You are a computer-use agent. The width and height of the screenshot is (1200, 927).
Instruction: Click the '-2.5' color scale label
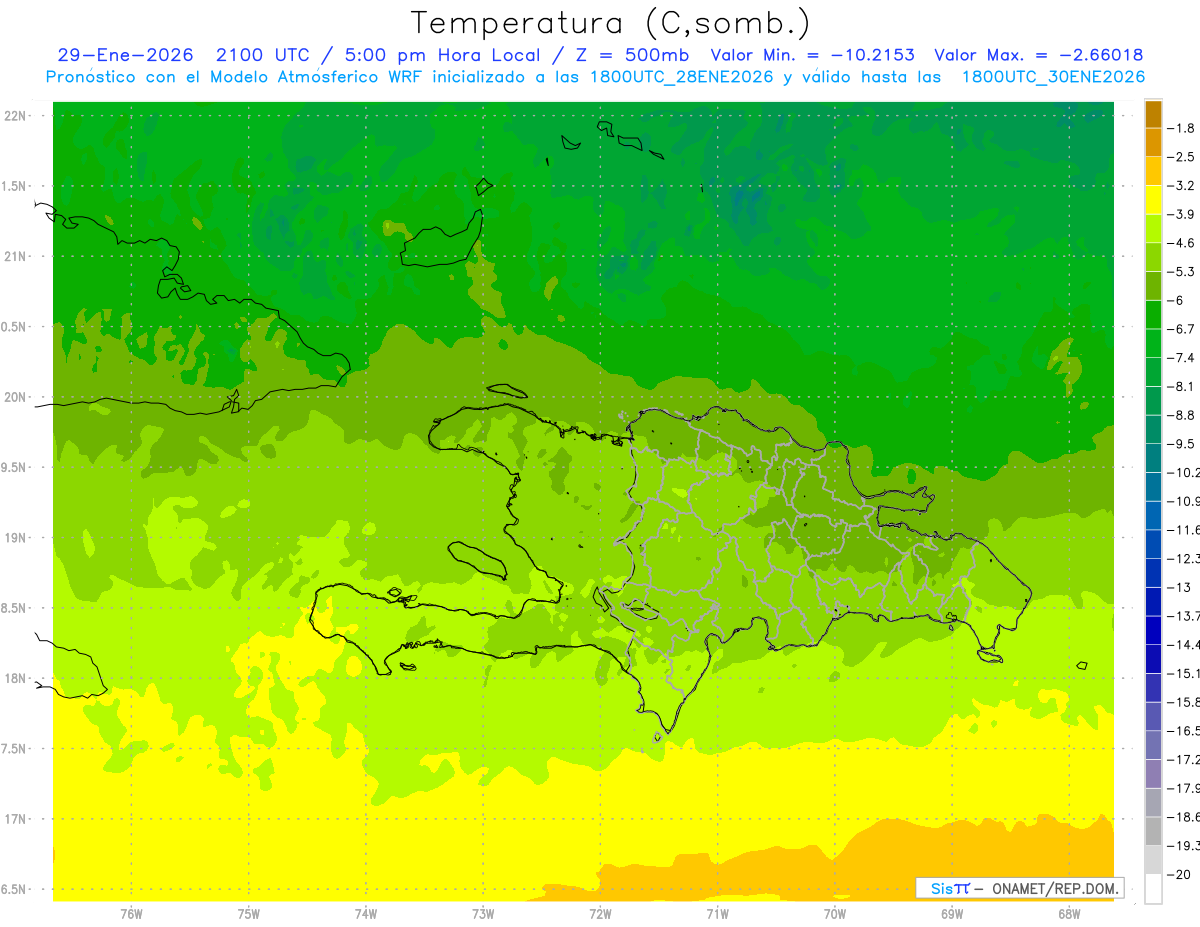[1180, 157]
